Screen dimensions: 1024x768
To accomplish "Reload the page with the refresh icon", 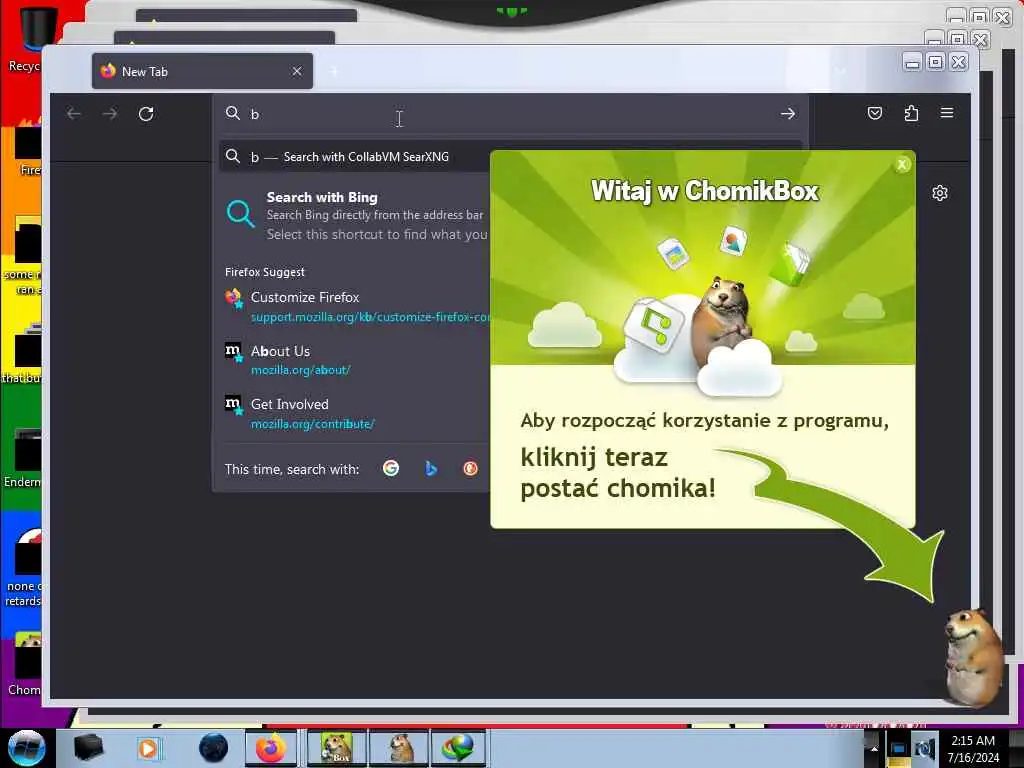I will tap(146, 114).
